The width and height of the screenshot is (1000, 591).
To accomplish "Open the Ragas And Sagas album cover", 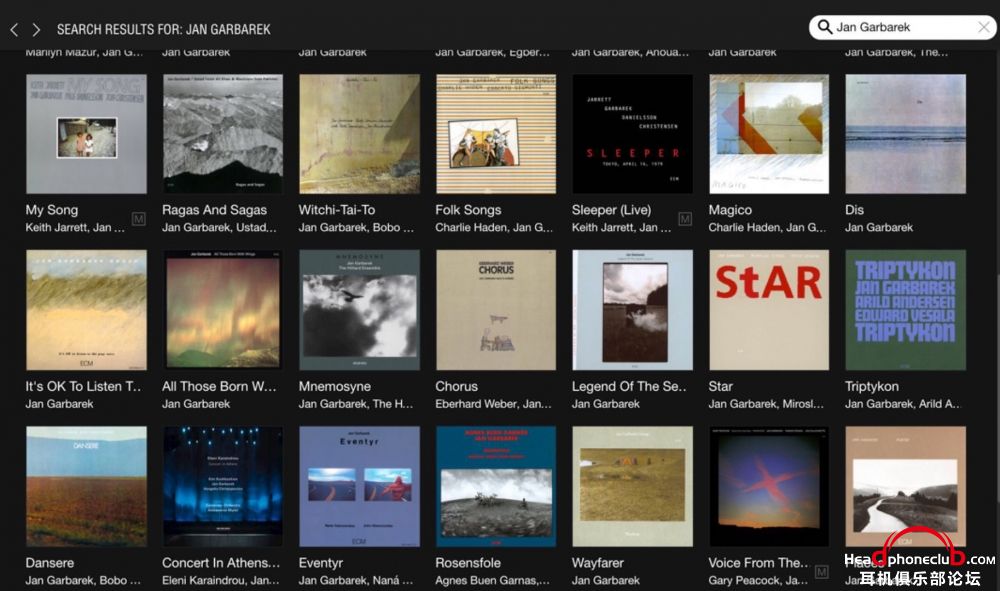I will pos(223,134).
